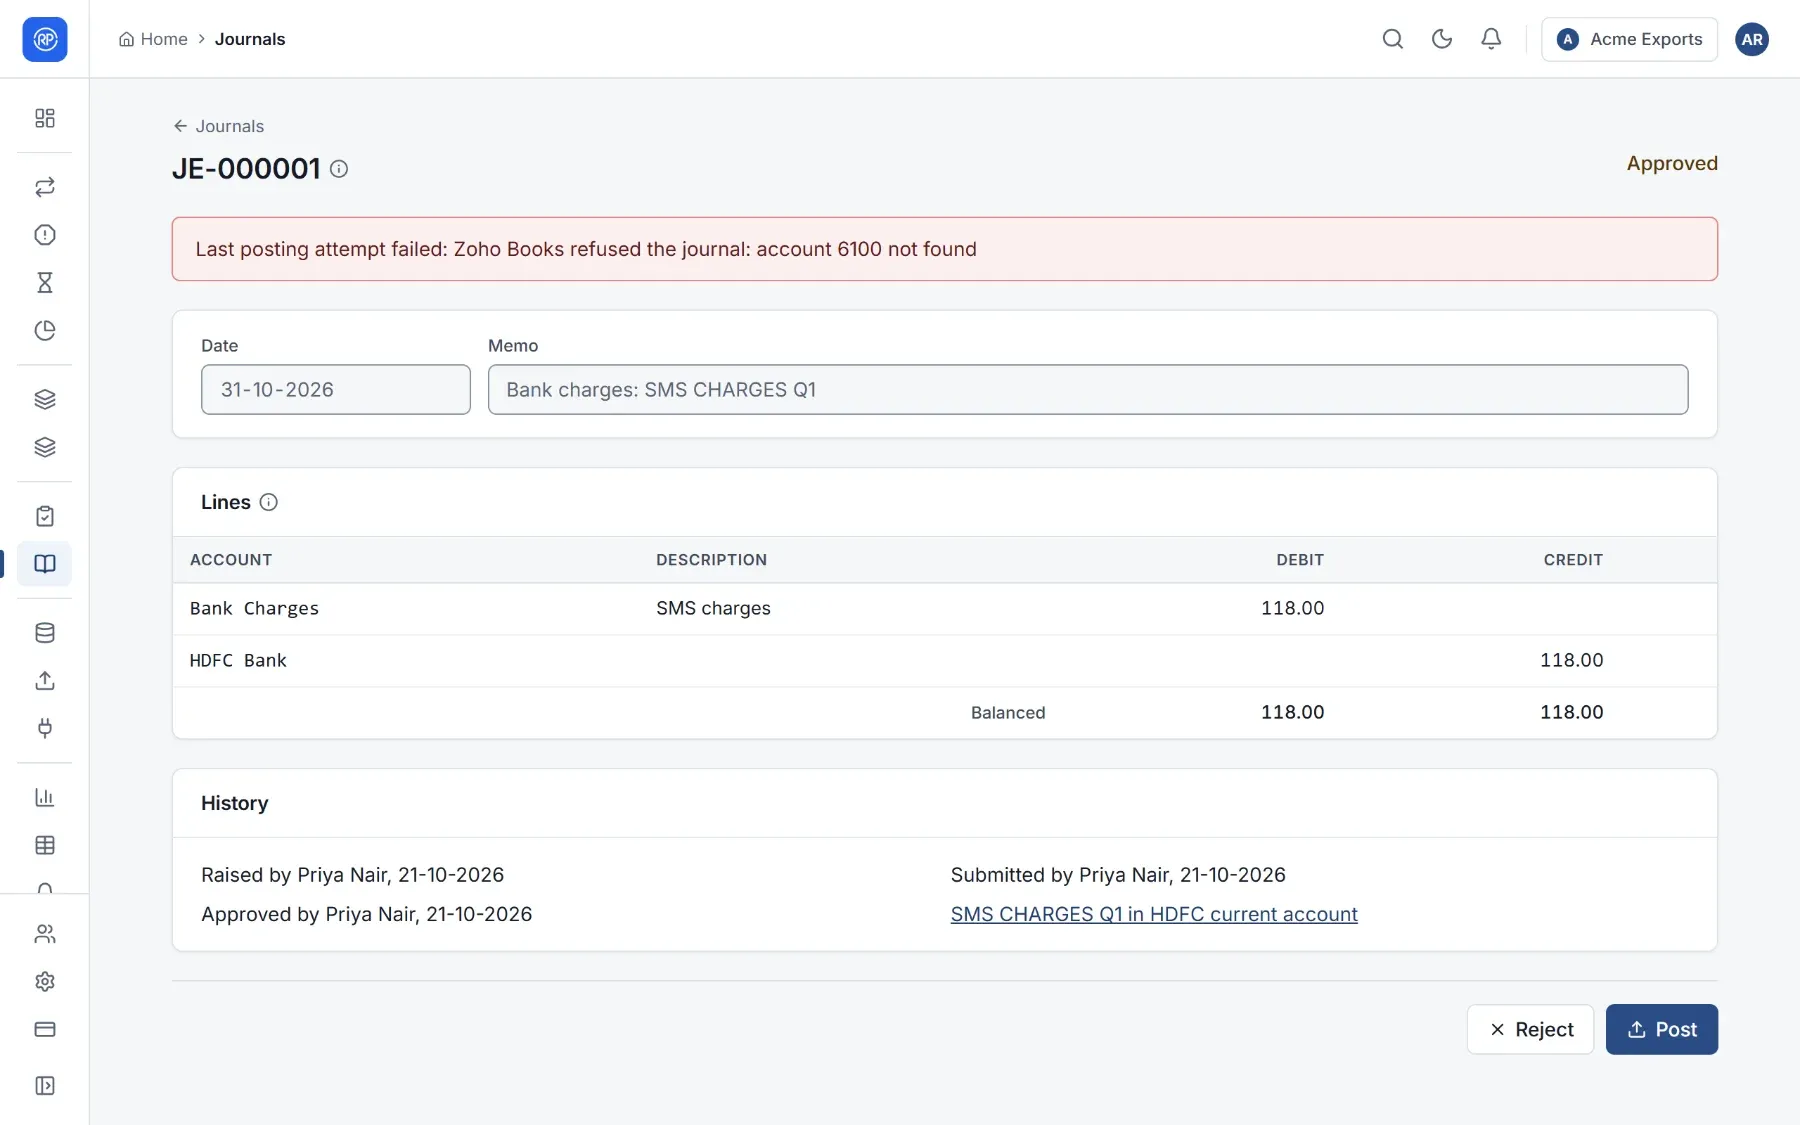Image resolution: width=1800 pixels, height=1125 pixels.
Task: Open the database cylinder sidebar icon
Action: point(45,633)
